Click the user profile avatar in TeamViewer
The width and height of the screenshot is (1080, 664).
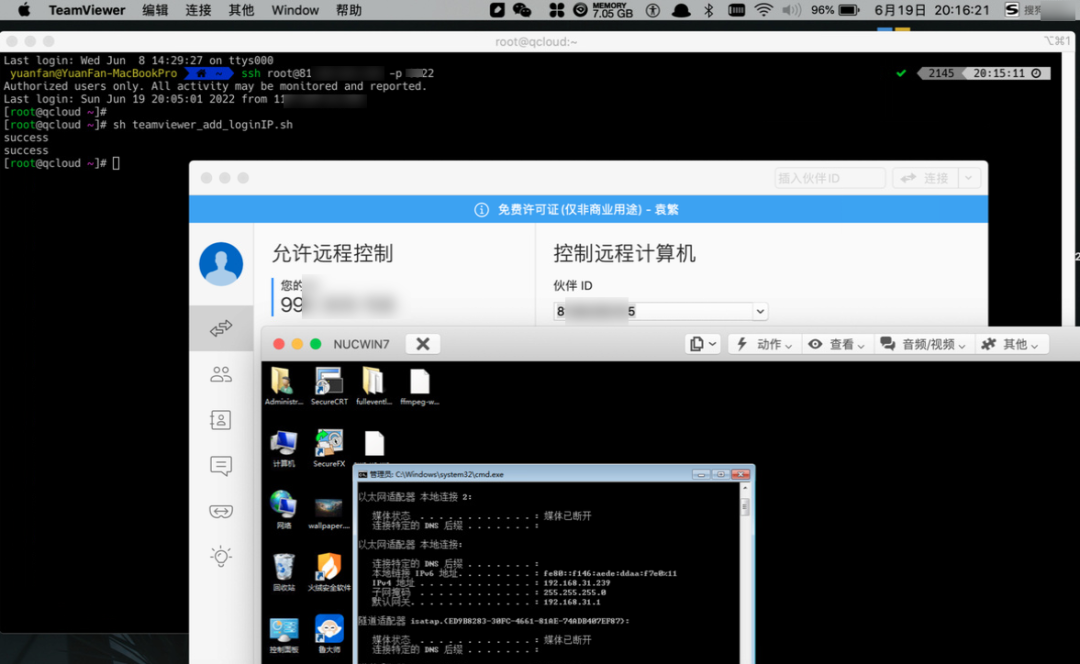click(221, 263)
